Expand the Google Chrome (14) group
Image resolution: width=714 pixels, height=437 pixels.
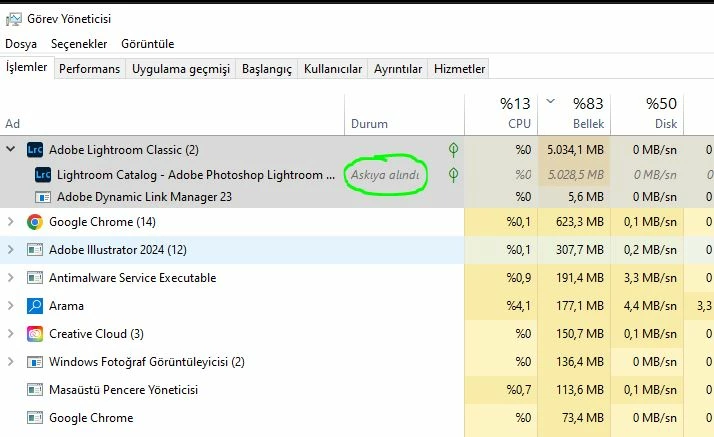click(x=10, y=222)
